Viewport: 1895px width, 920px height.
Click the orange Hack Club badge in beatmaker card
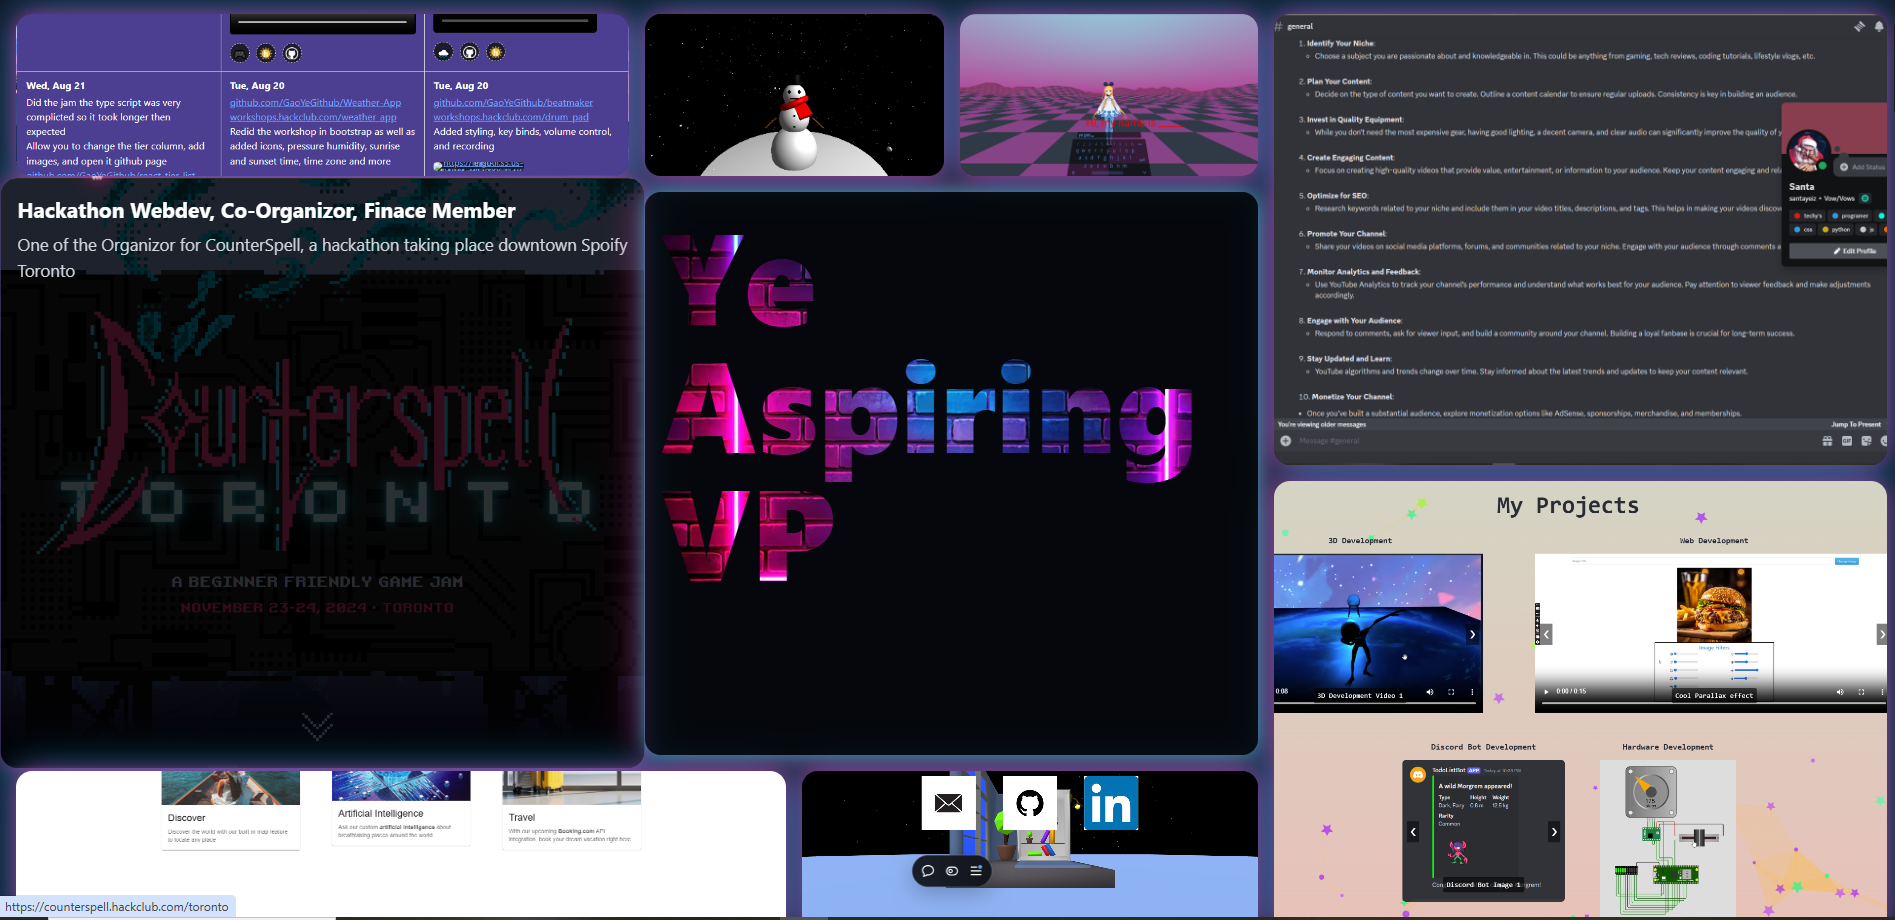coord(496,52)
